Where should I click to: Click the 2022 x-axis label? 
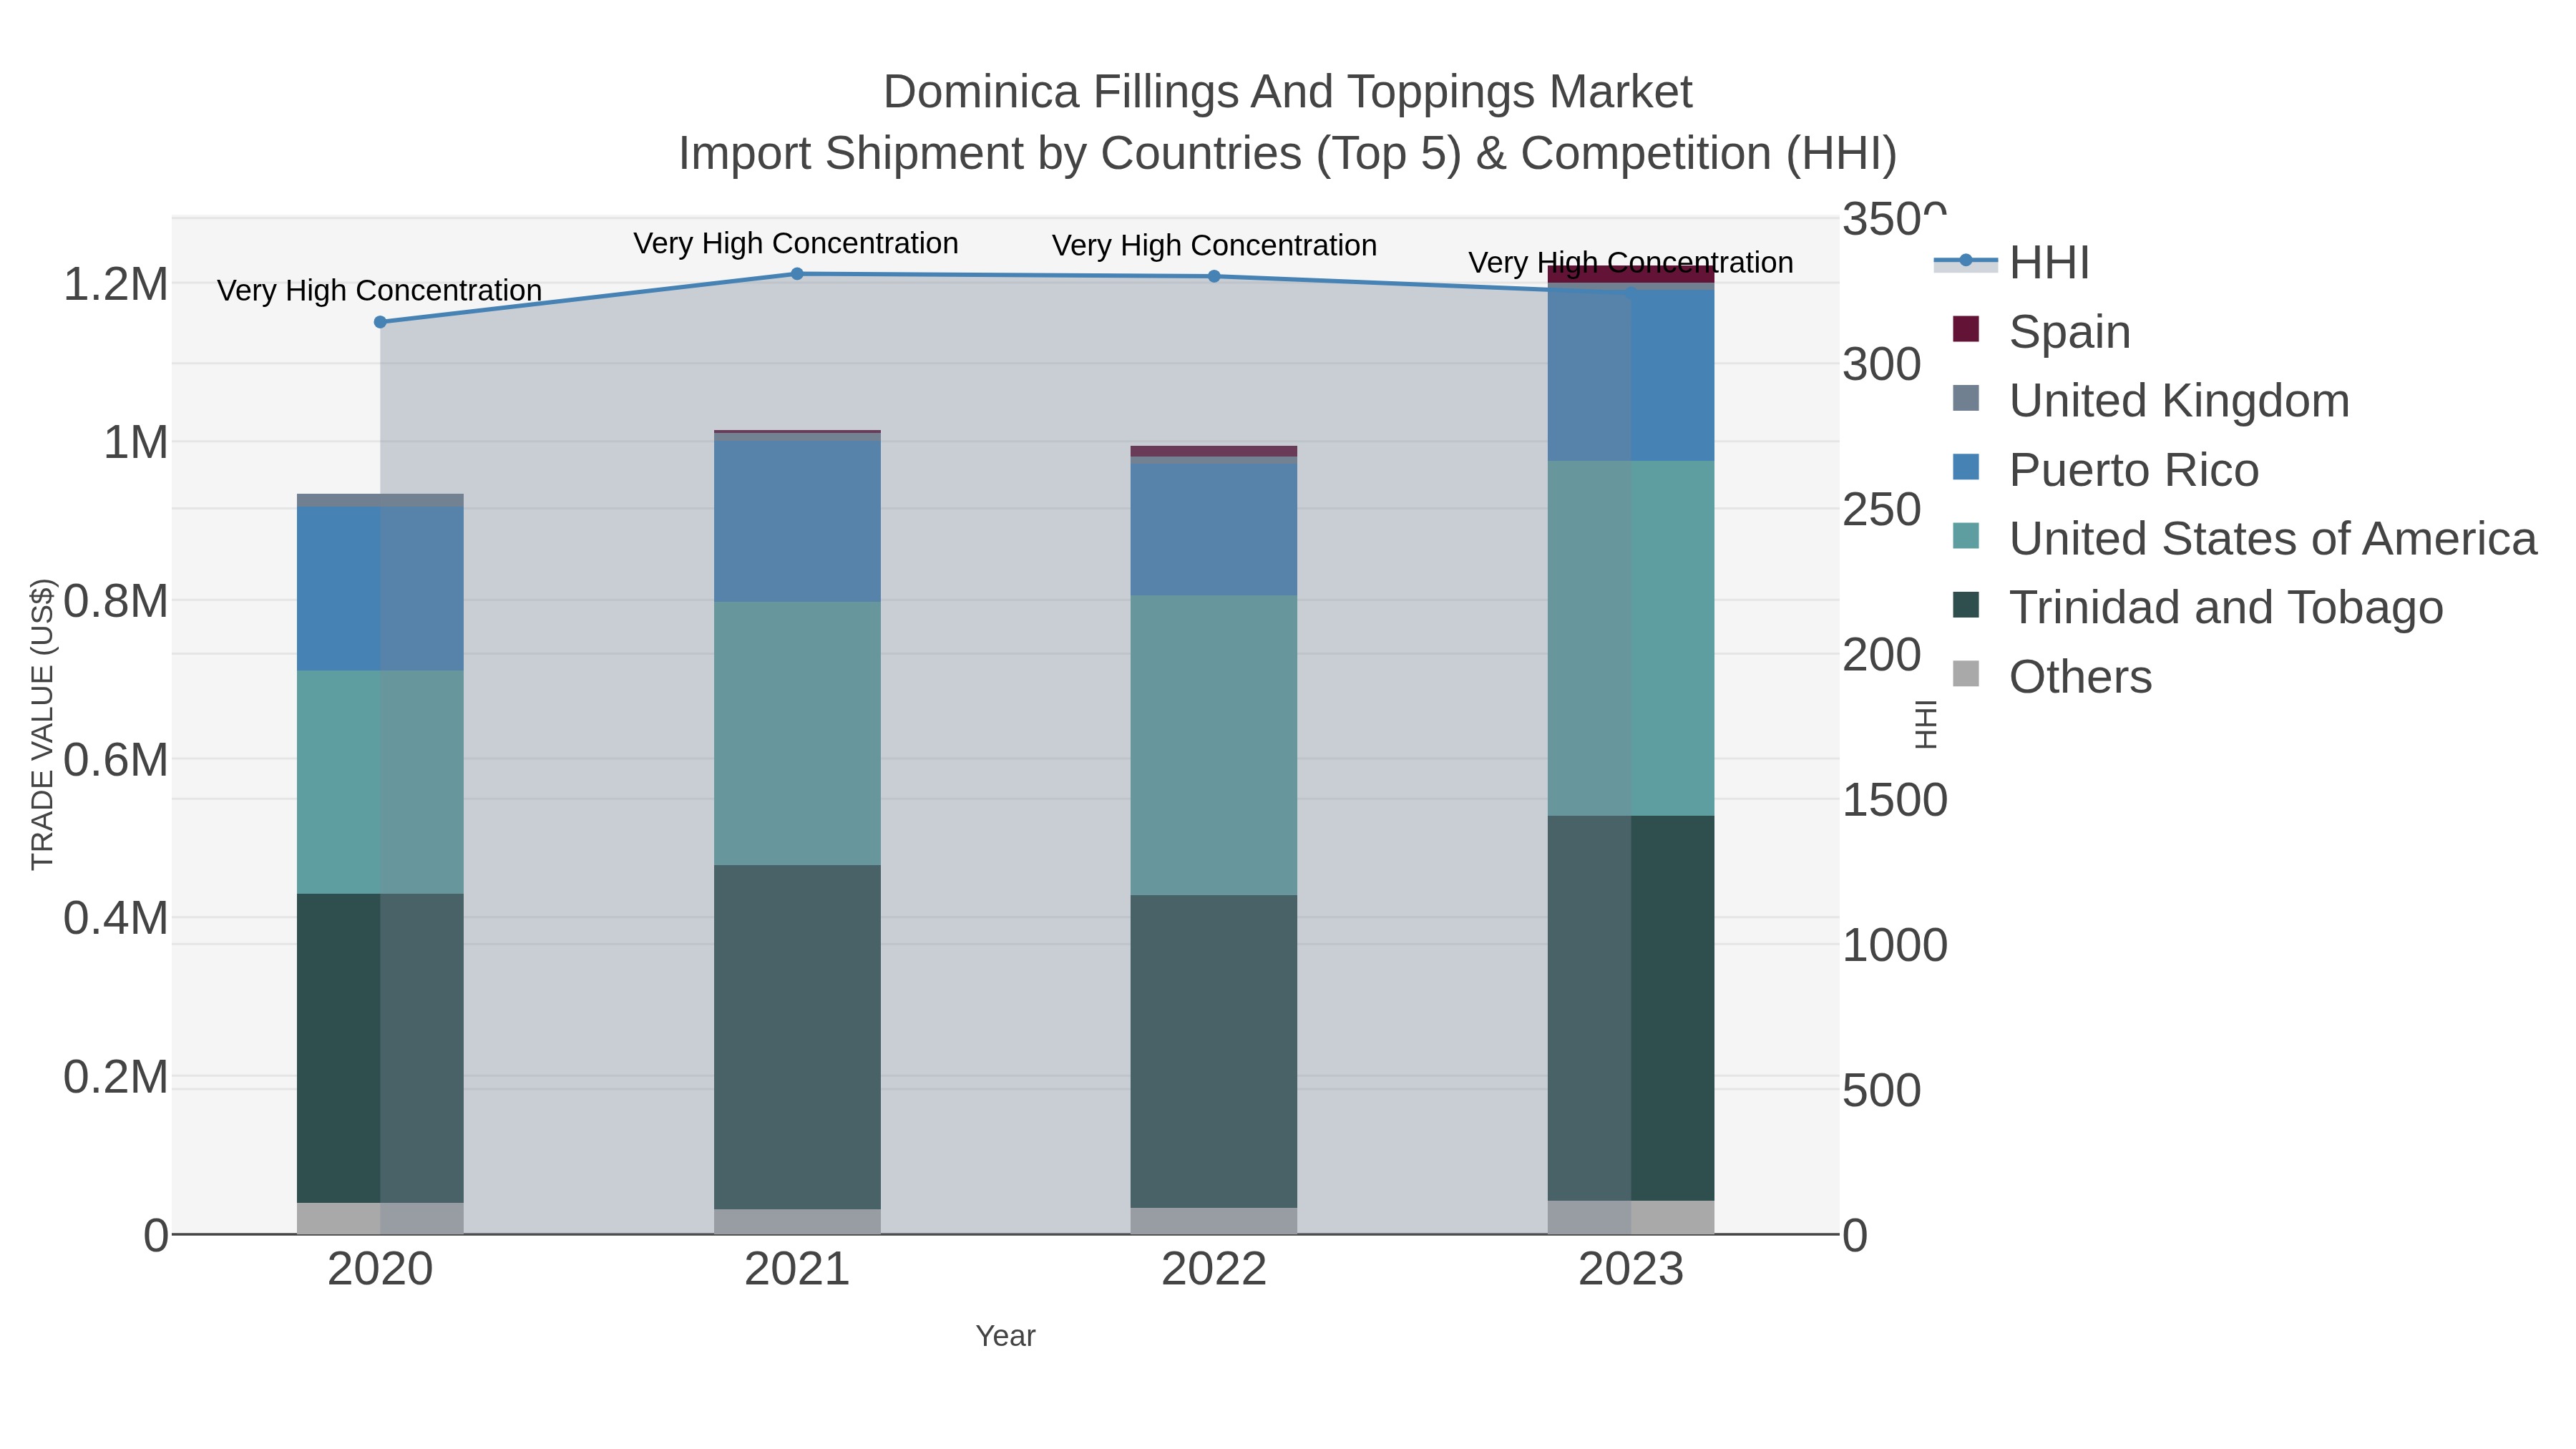1214,1270
